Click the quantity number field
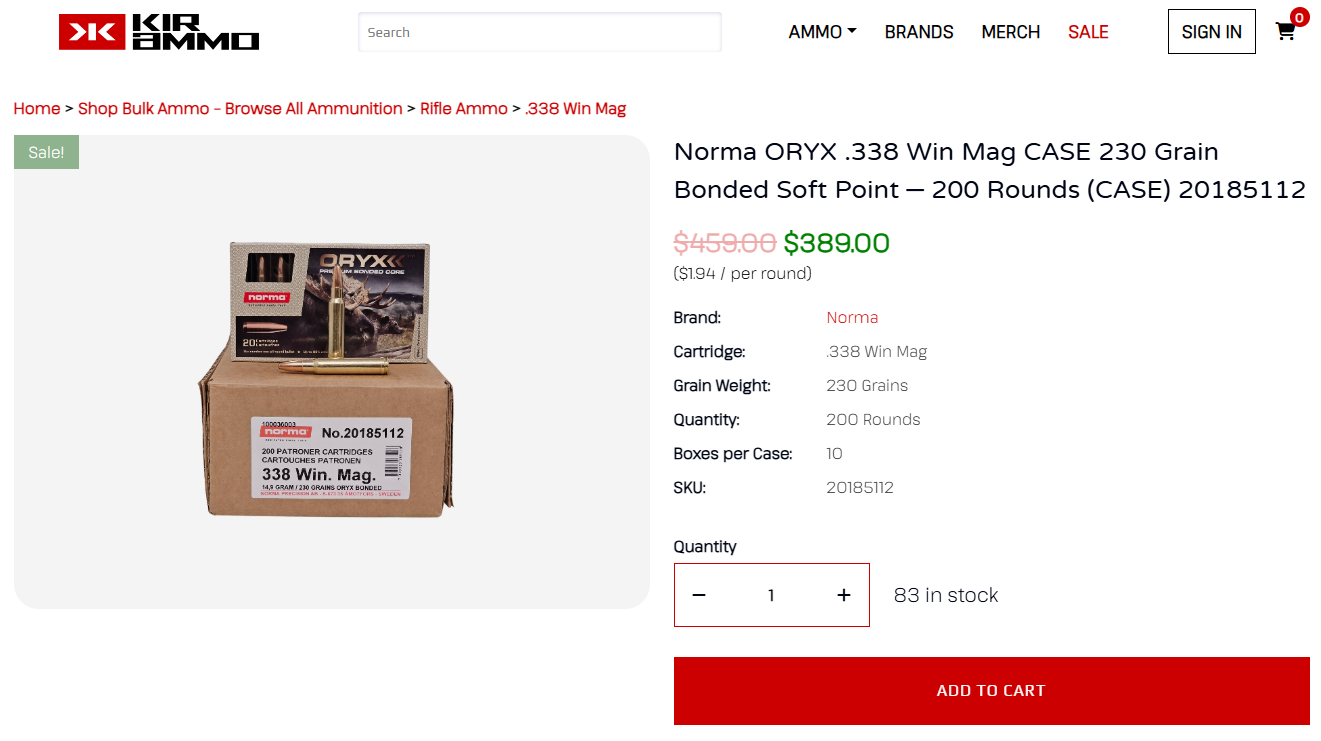 771,595
